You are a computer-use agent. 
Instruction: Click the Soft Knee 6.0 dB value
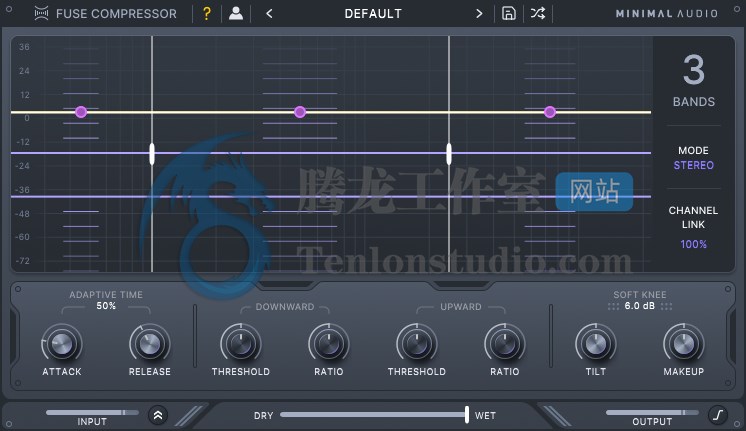pos(639,306)
